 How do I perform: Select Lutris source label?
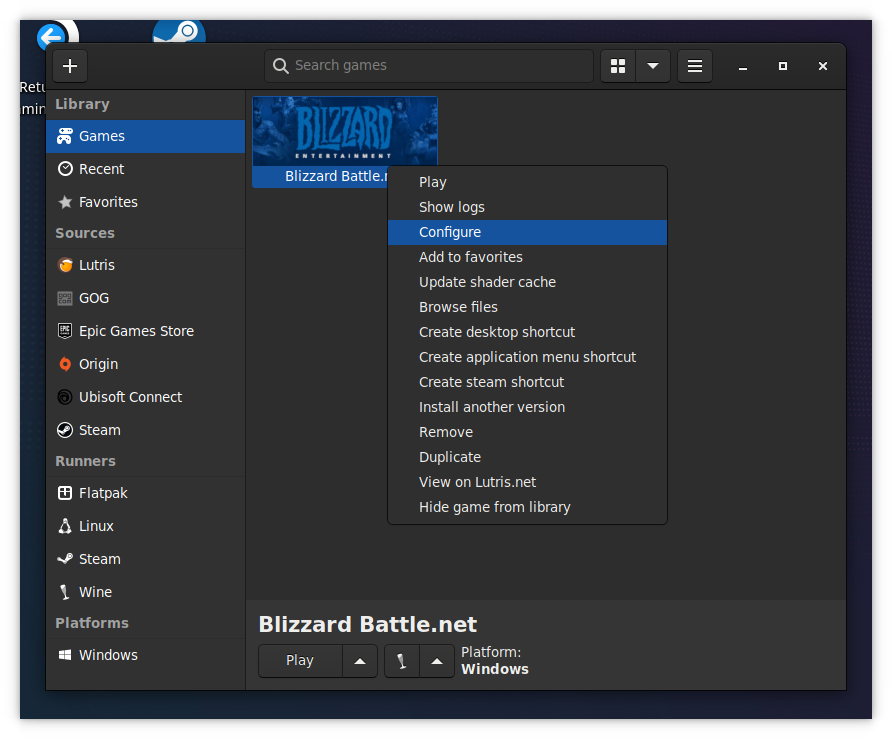pos(97,265)
